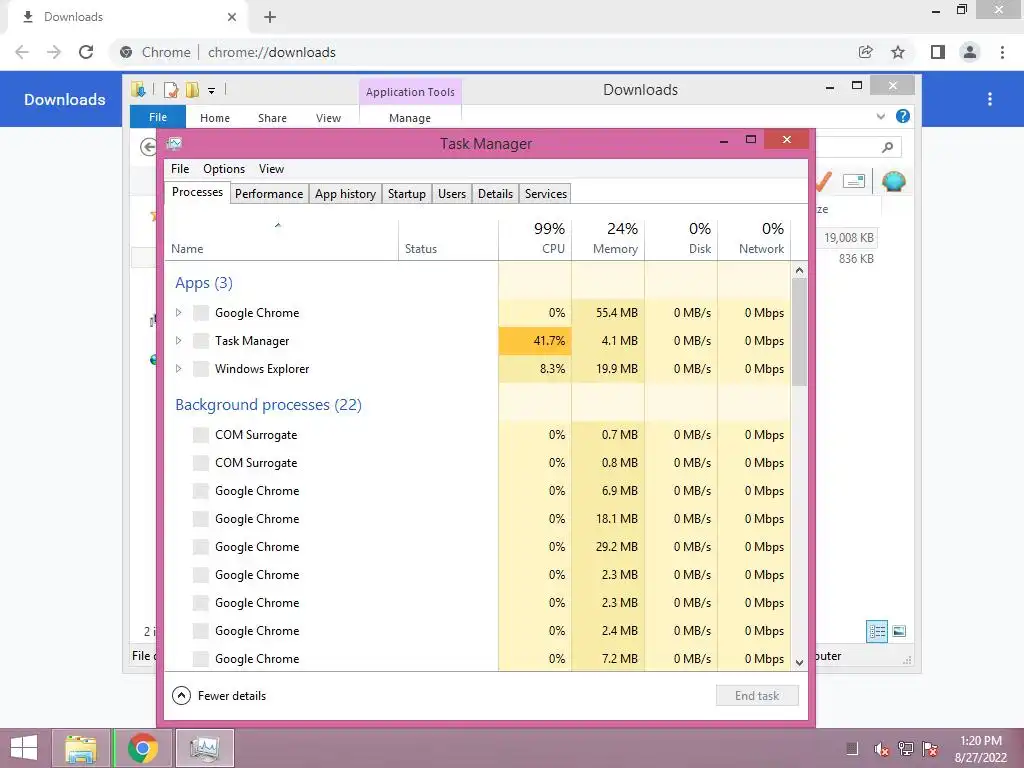Open Explorer Manage ribbon tab
Image resolution: width=1024 pixels, height=768 pixels.
410,118
